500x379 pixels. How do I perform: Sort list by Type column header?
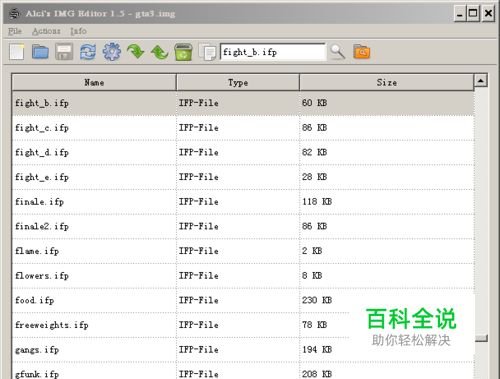pos(238,82)
